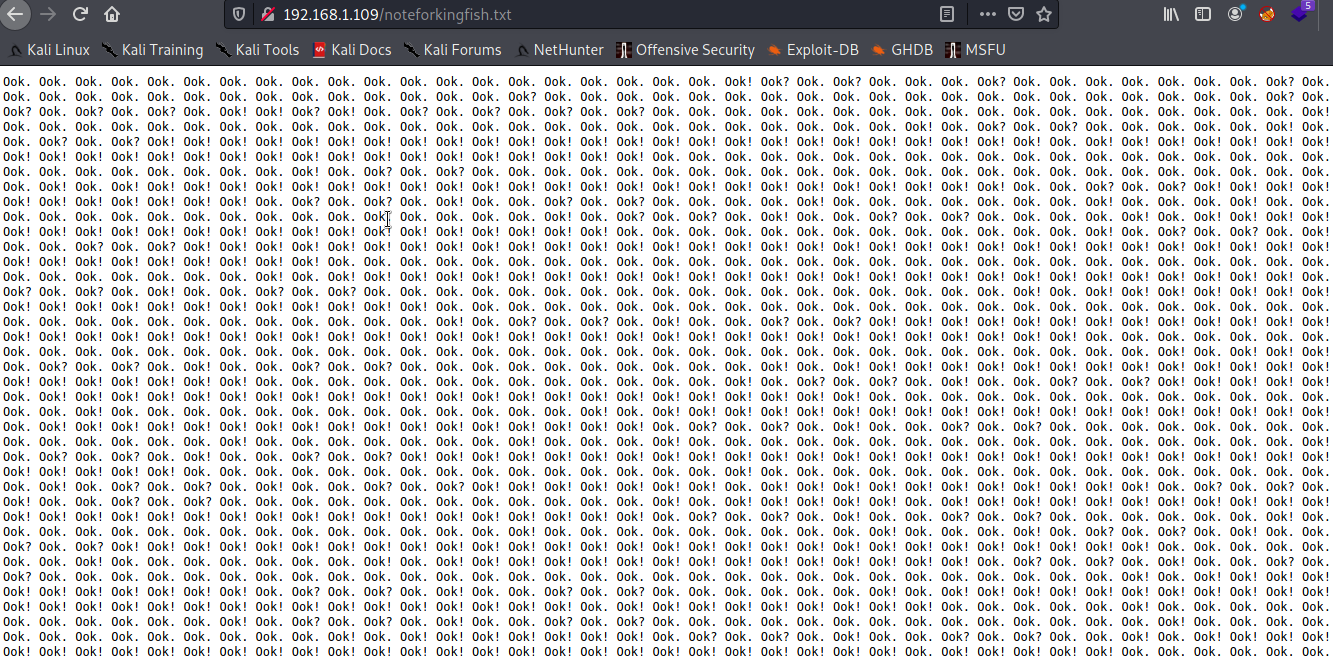Open the Kali Tools bookmark
The image size is (1333, 658).
tap(257, 50)
